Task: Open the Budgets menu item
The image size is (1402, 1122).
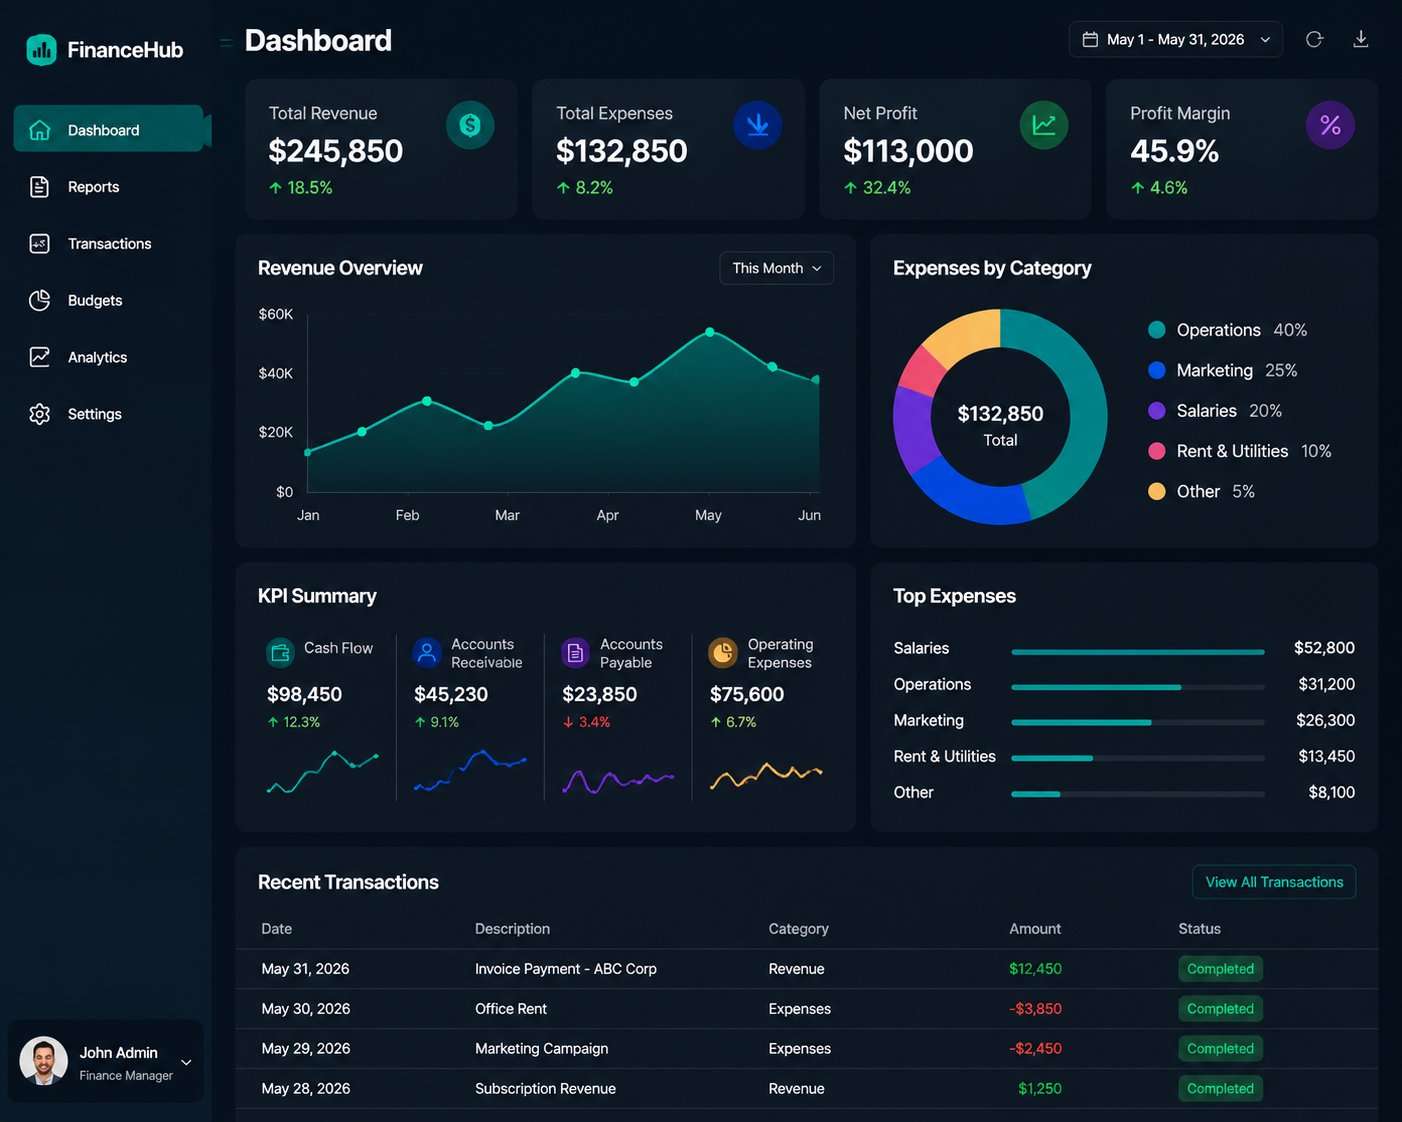Action: point(109,301)
